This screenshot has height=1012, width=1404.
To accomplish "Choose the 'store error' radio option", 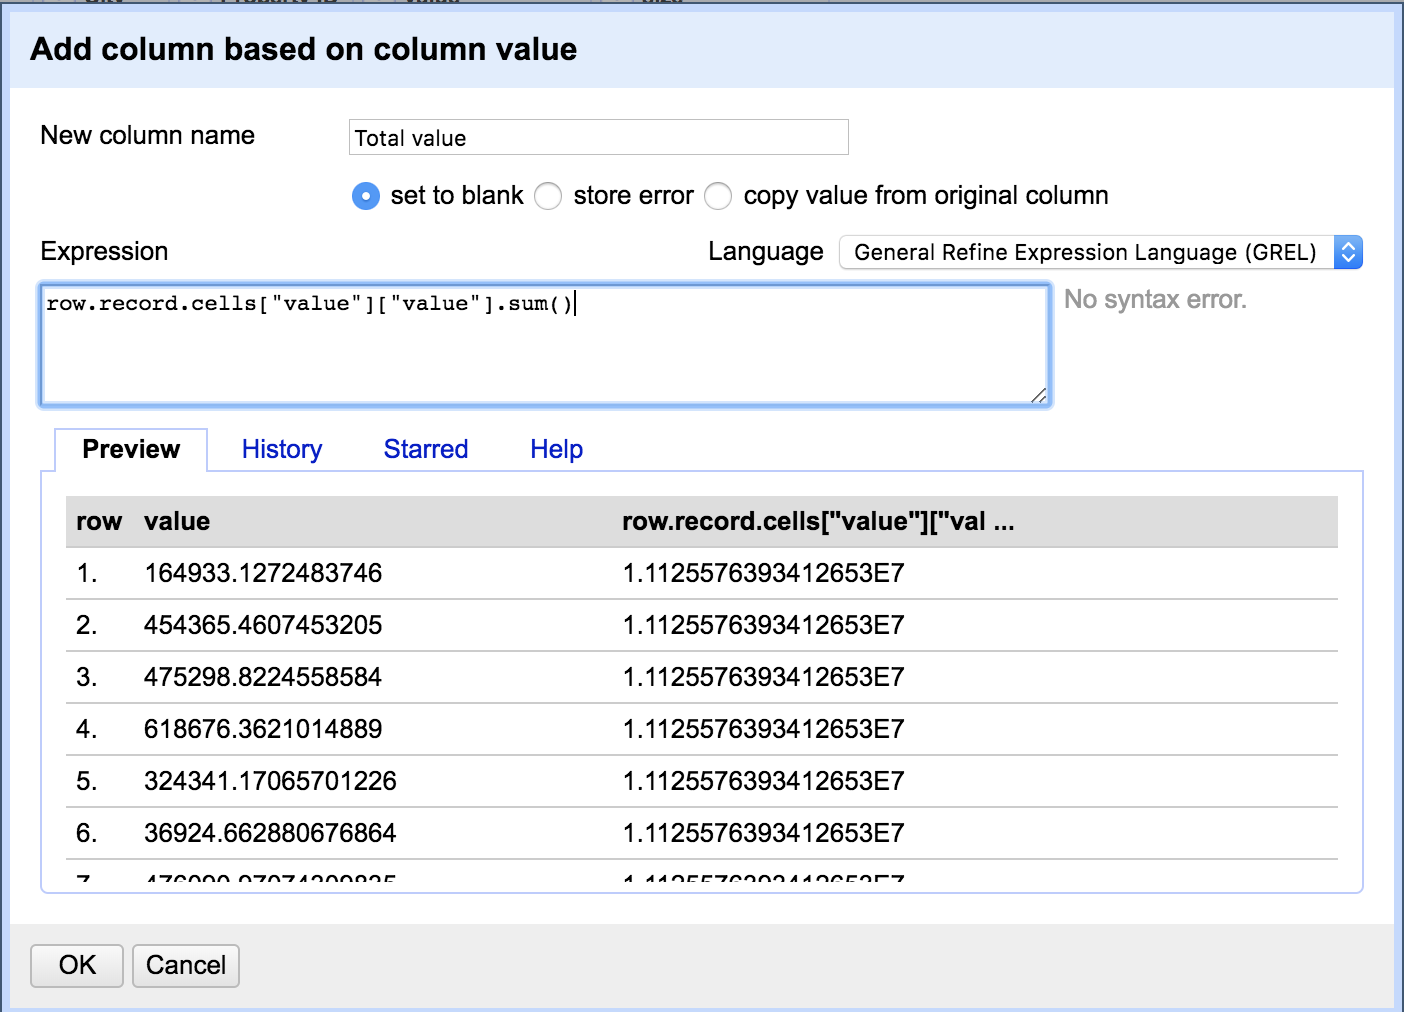I will 548,196.
